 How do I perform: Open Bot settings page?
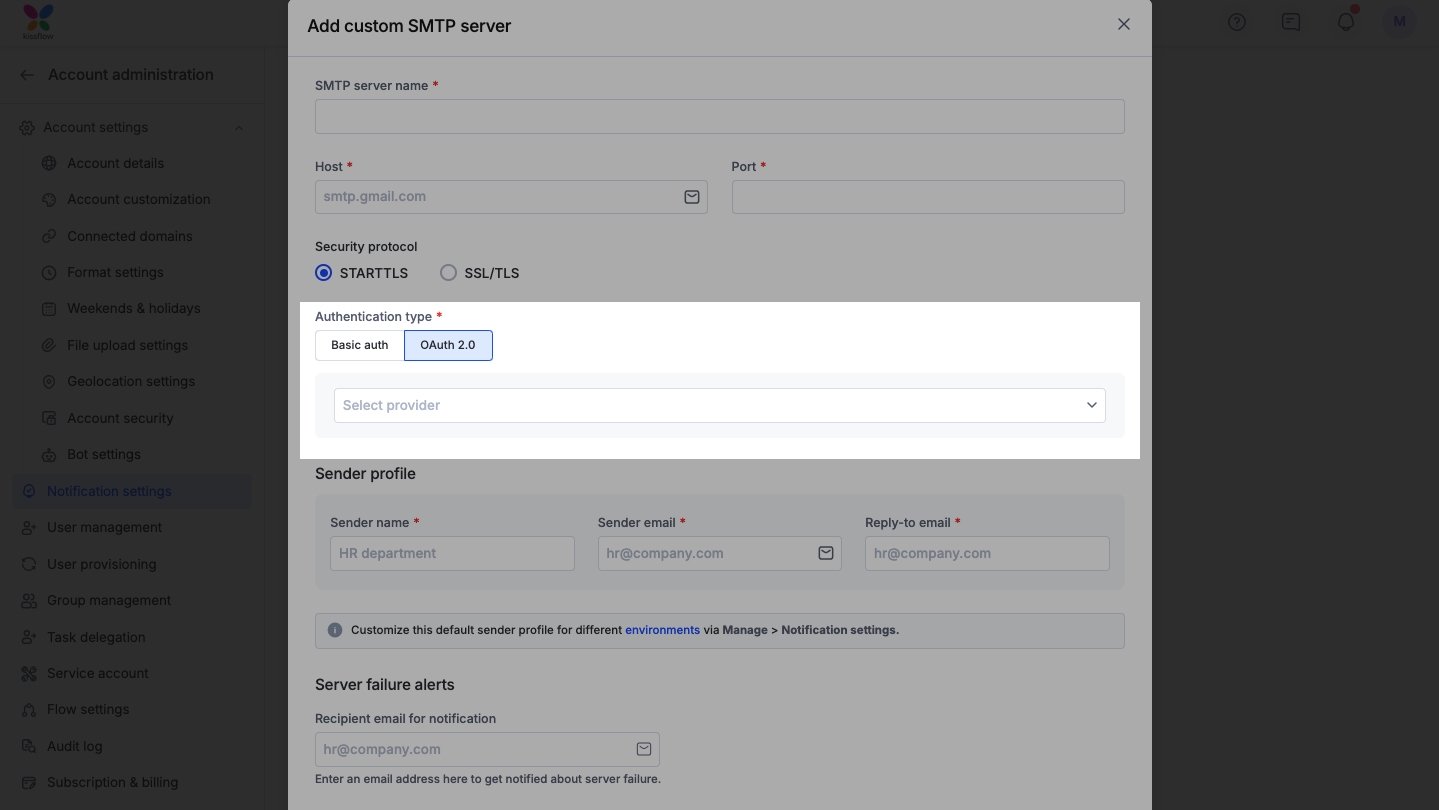pos(104,455)
